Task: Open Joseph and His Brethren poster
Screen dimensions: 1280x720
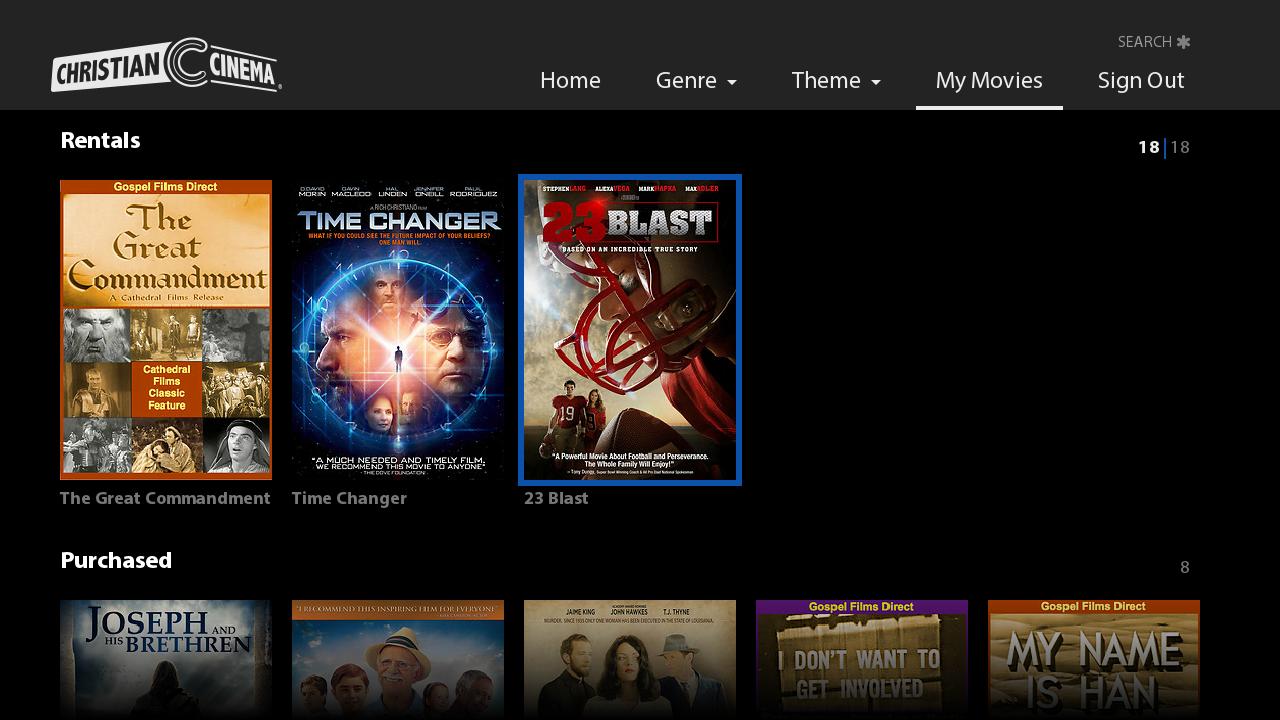Action: point(166,660)
